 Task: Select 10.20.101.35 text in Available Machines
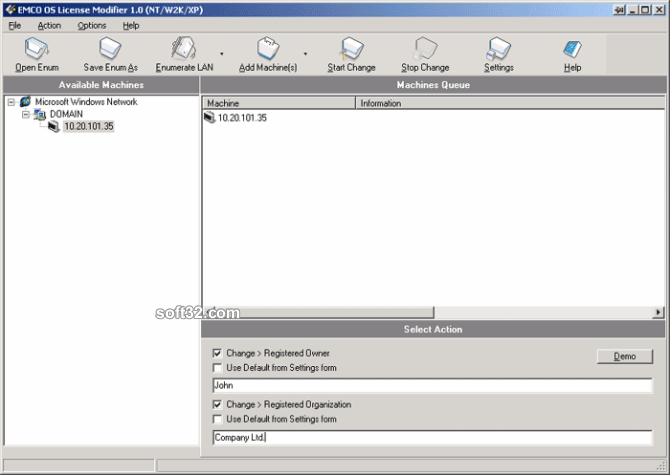[x=89, y=126]
